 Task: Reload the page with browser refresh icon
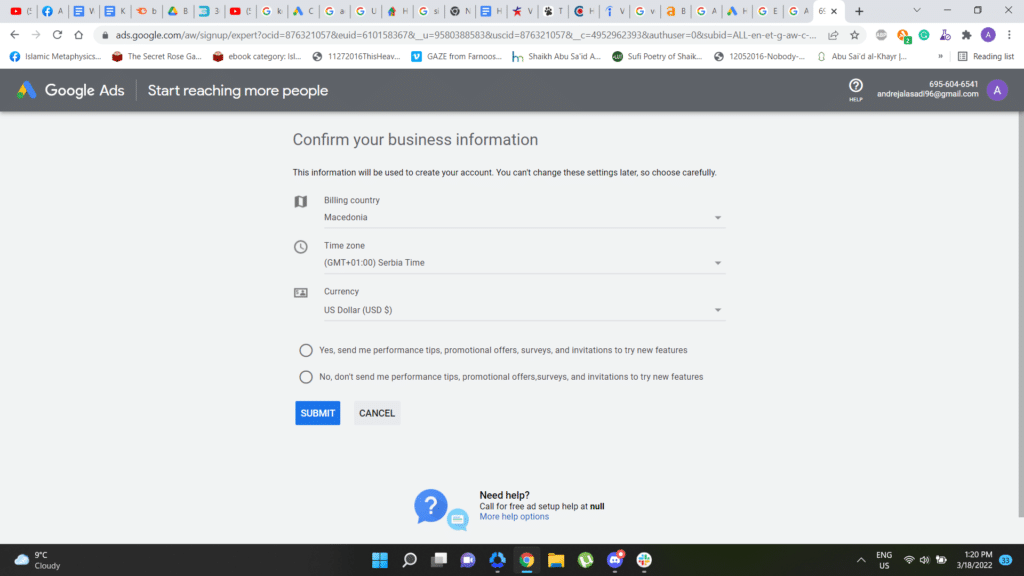(x=57, y=35)
